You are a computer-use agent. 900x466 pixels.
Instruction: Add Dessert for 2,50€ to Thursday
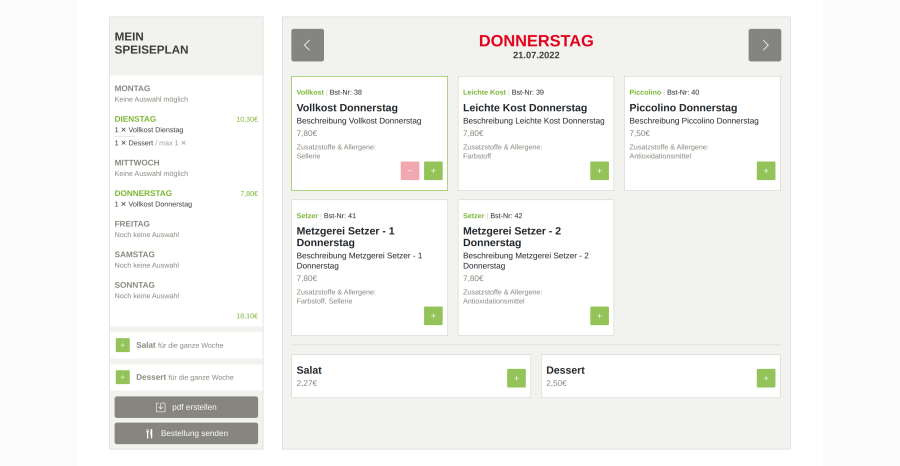click(766, 378)
